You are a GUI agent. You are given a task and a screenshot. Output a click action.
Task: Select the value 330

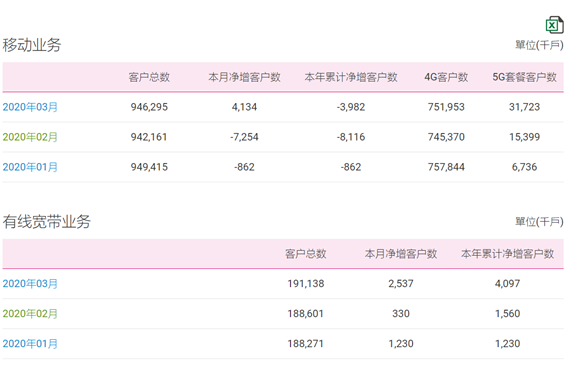tap(401, 314)
